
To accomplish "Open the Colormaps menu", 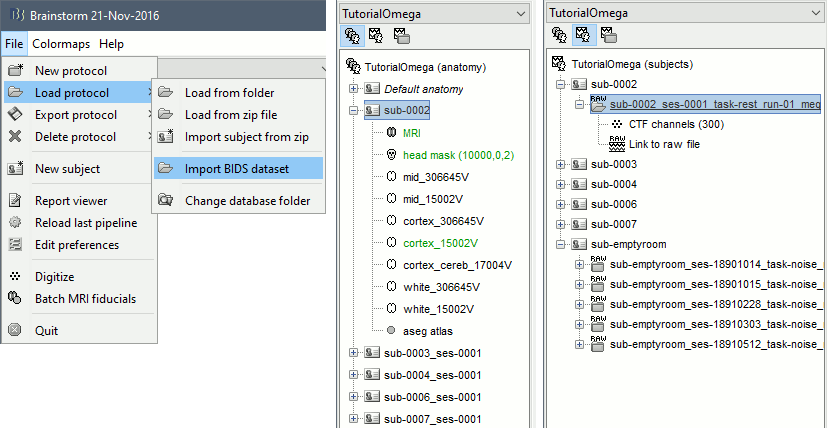I will (60, 44).
